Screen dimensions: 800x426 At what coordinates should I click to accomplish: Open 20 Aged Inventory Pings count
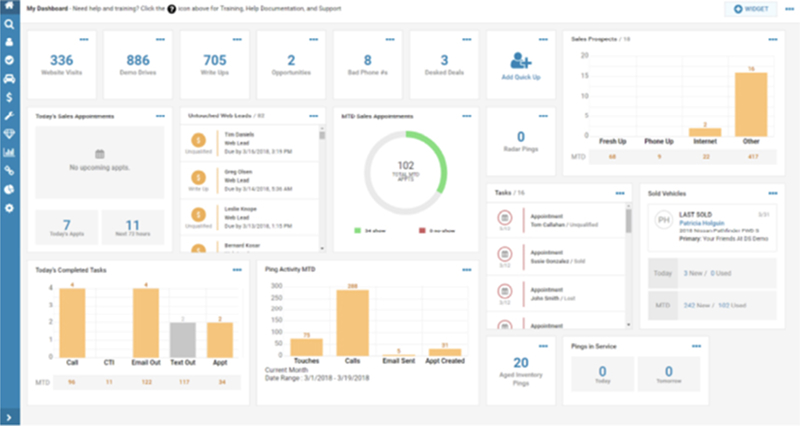pyautogui.click(x=521, y=363)
